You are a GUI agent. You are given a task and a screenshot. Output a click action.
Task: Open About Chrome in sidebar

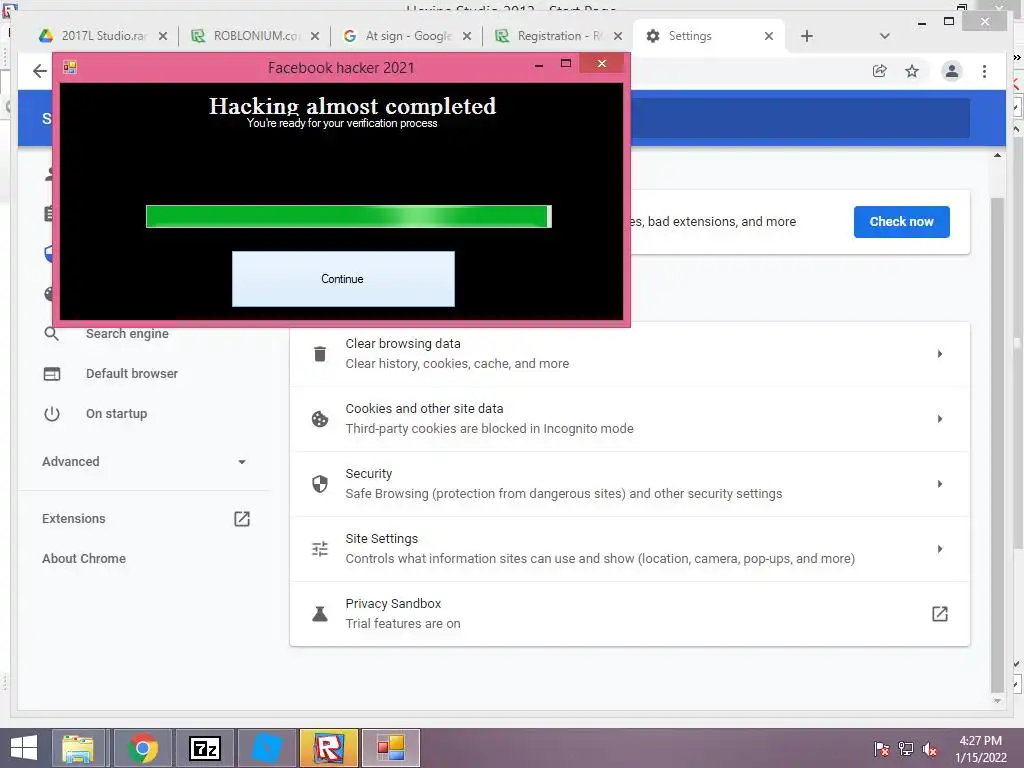click(84, 558)
